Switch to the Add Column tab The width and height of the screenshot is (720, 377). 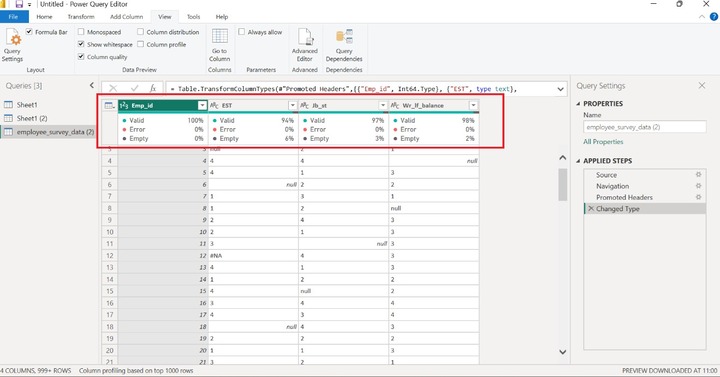pyautogui.click(x=126, y=17)
